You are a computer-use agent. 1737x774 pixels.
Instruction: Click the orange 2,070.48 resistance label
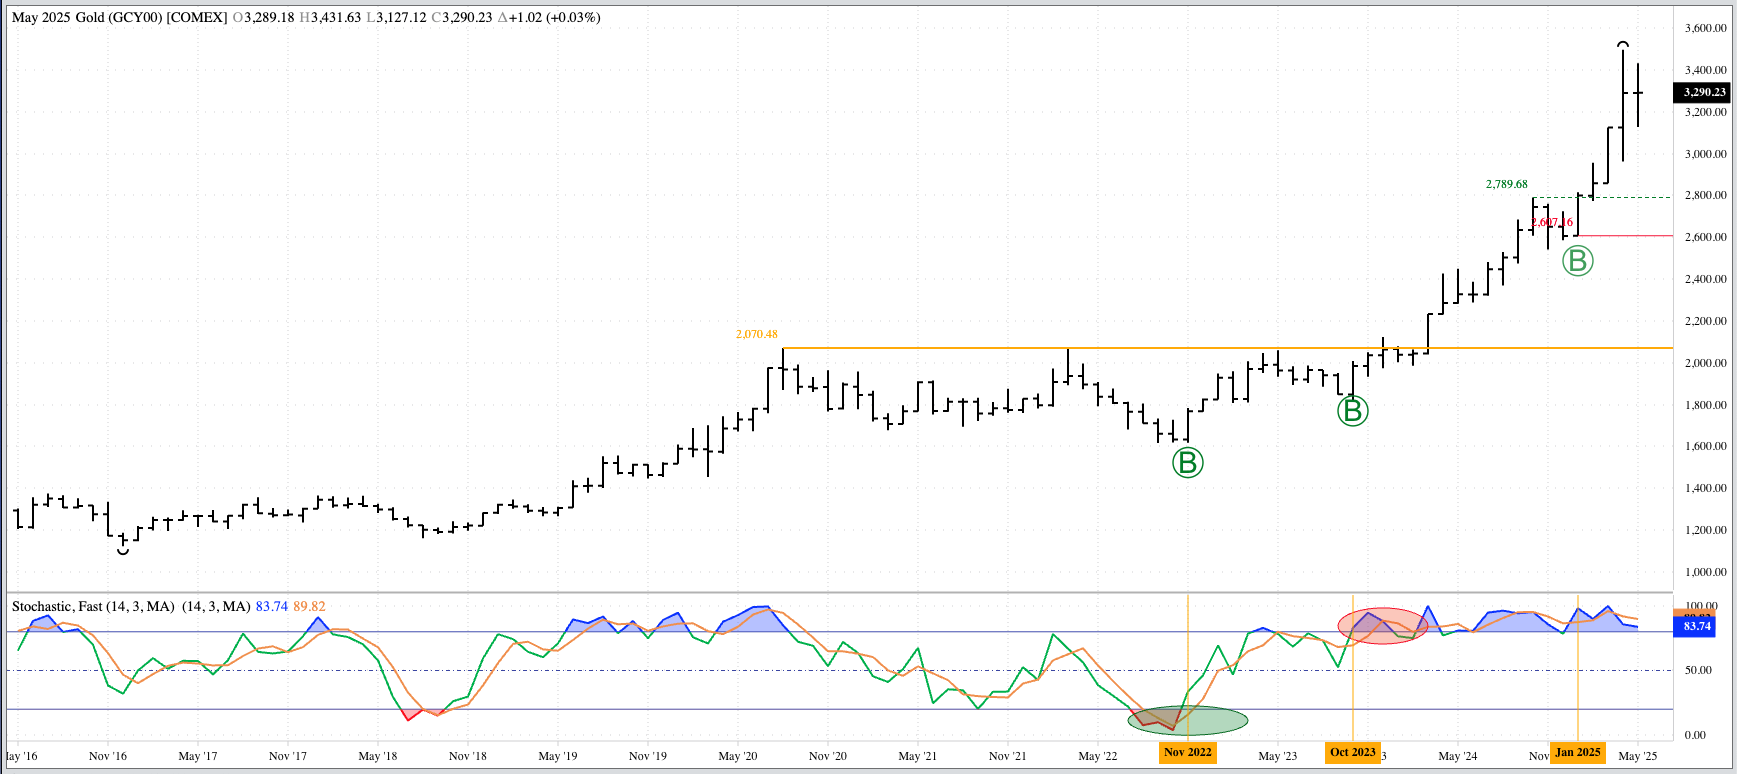(756, 334)
